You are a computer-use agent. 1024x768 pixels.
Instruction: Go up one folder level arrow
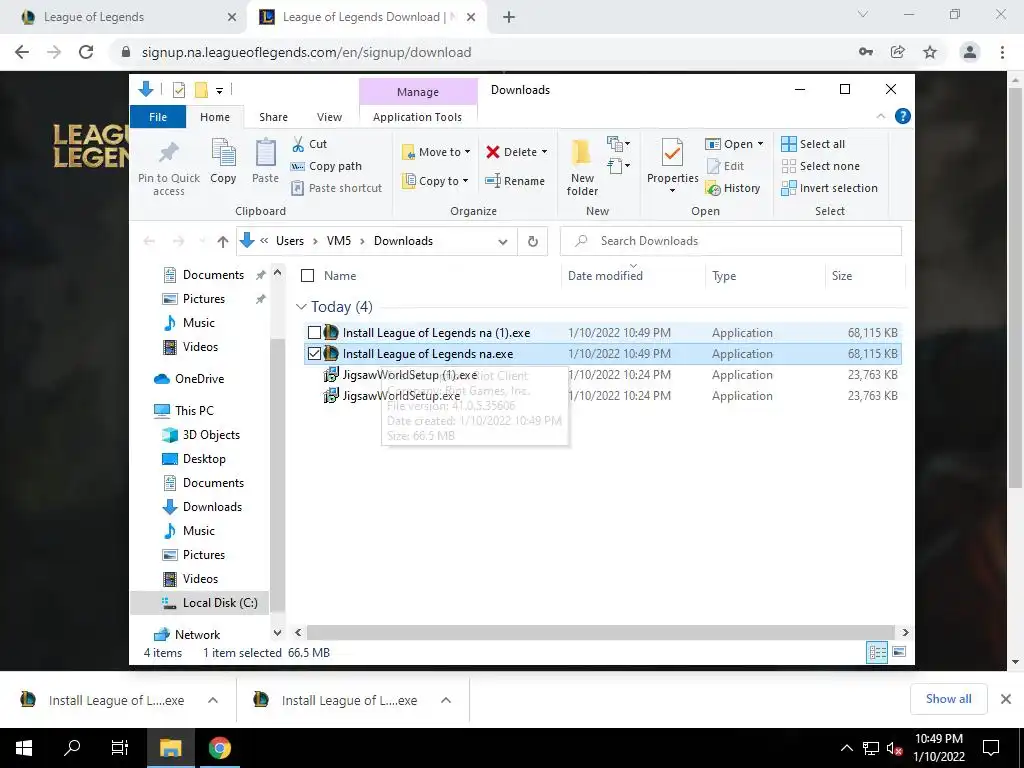pyautogui.click(x=223, y=242)
